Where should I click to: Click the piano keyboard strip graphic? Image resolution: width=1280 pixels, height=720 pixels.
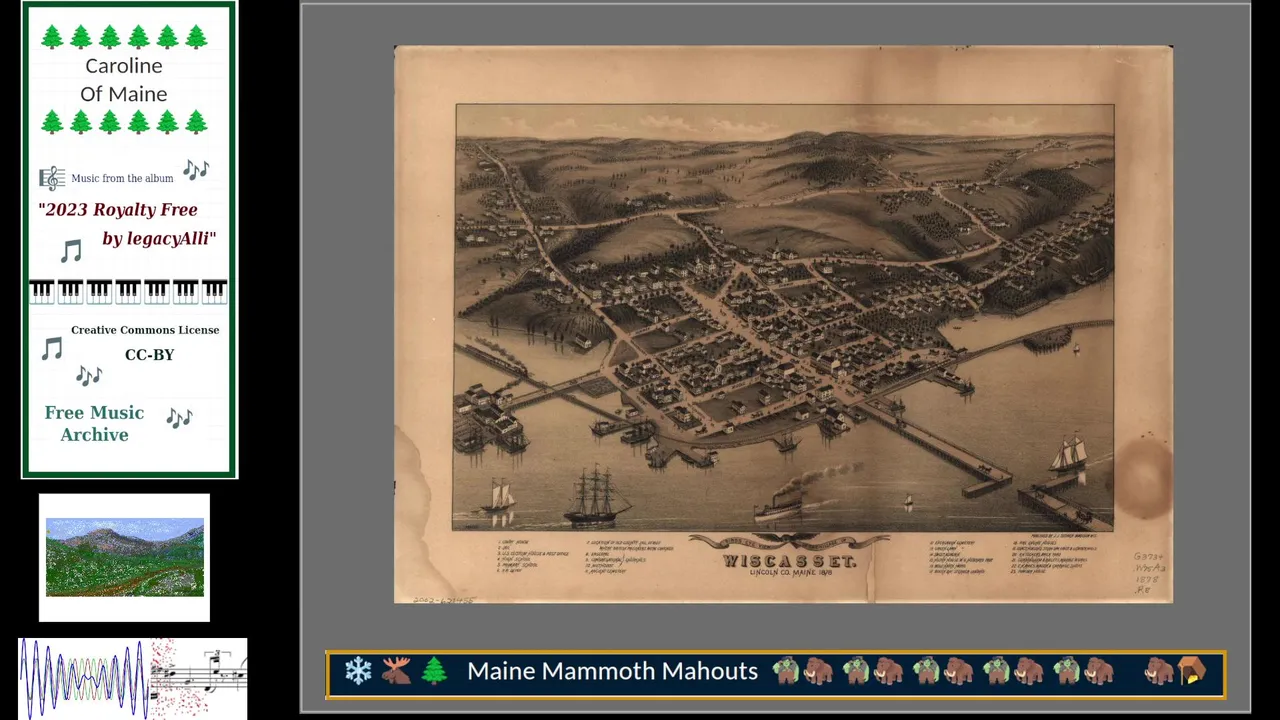tap(128, 291)
